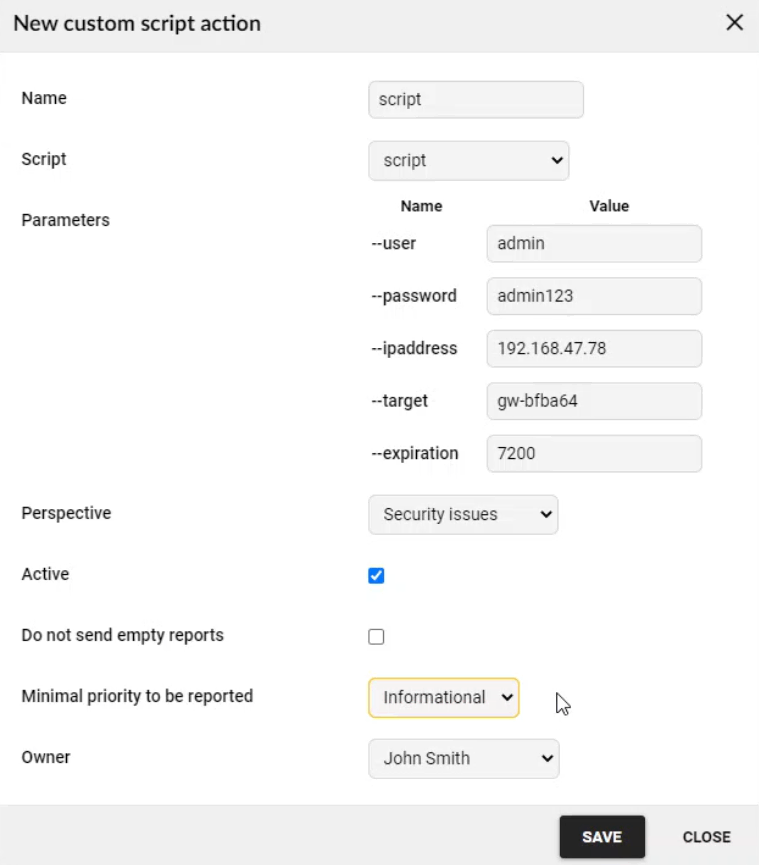Open the Minimal priority dropdown showing Informational

point(443,697)
